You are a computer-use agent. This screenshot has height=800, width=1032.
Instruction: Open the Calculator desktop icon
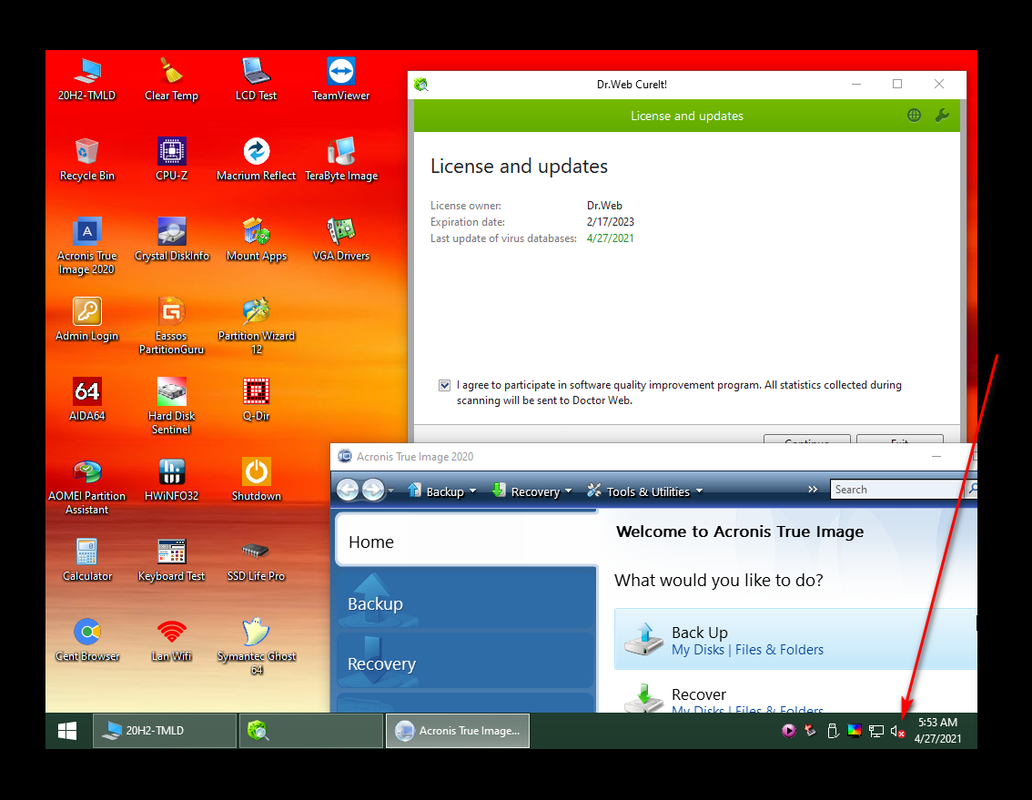coord(87,561)
